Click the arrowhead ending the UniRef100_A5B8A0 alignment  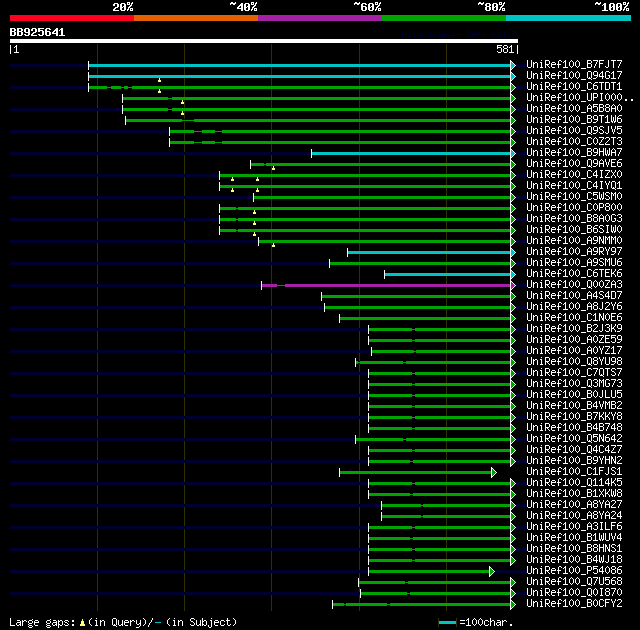(x=513, y=109)
